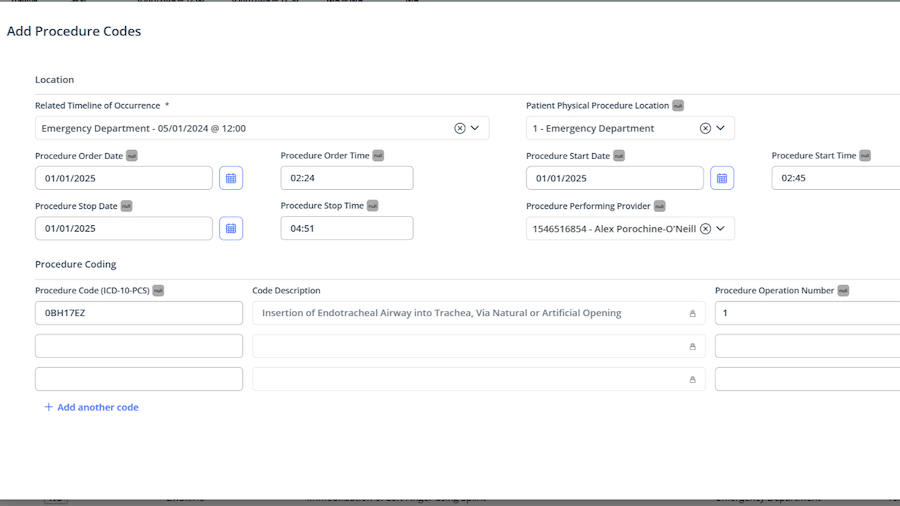Viewport: 900px width, 506px height.
Task: Click lock icon in first Code Description field
Action: click(x=693, y=313)
